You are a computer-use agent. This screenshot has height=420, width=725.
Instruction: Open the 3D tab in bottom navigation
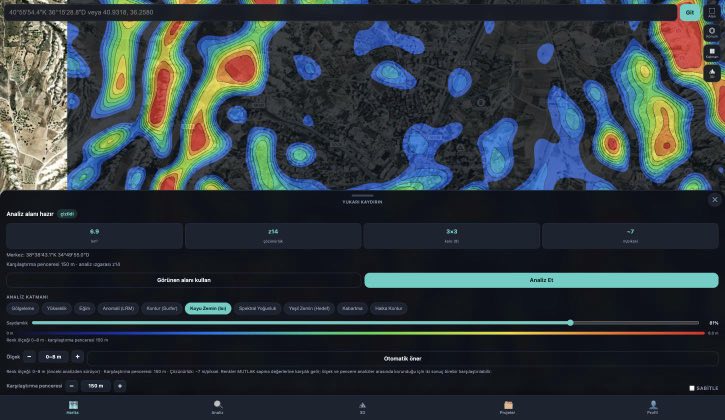[x=362, y=408]
